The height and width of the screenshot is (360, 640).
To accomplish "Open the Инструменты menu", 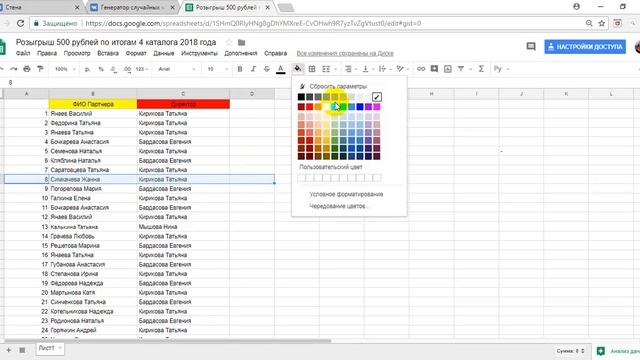I will pyautogui.click(x=199, y=53).
